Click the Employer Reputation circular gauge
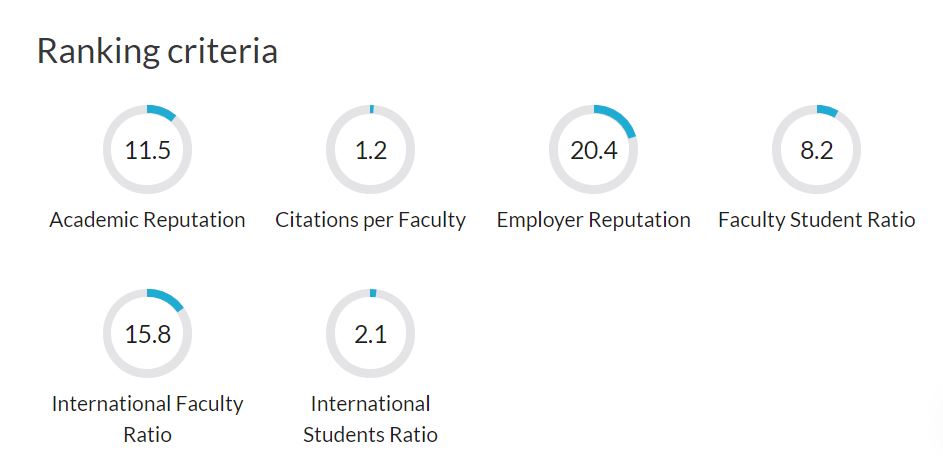This screenshot has height=465, width=943. pos(594,149)
